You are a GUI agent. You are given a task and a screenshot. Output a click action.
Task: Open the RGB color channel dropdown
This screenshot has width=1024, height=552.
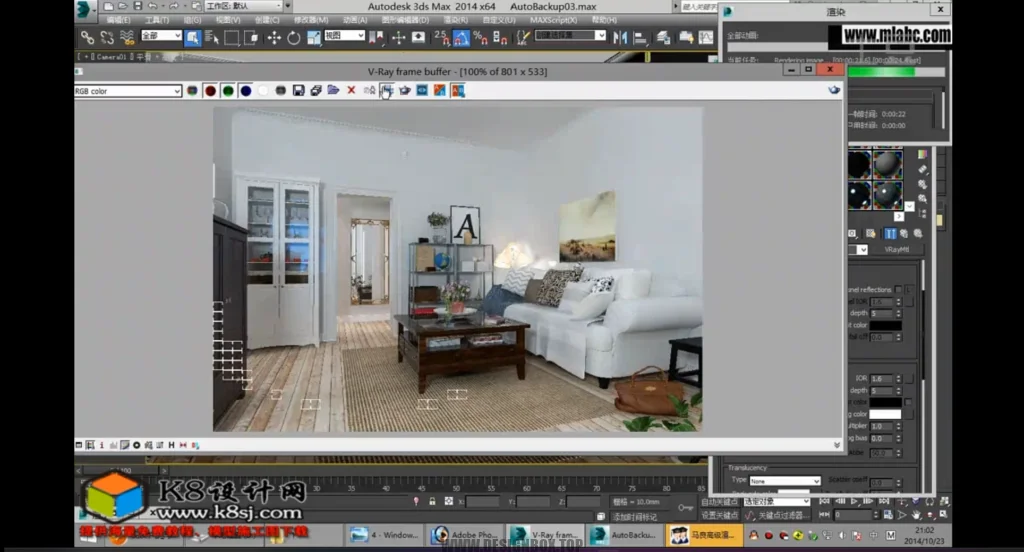pyautogui.click(x=128, y=91)
